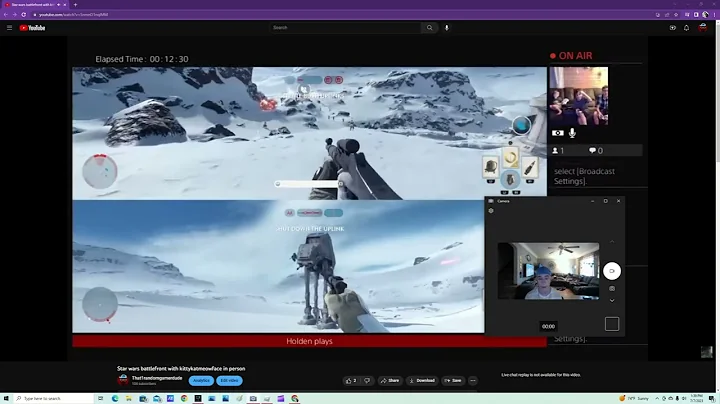Go to the YouTube home logo
Screen dimensions: 720x404
(32, 28)
